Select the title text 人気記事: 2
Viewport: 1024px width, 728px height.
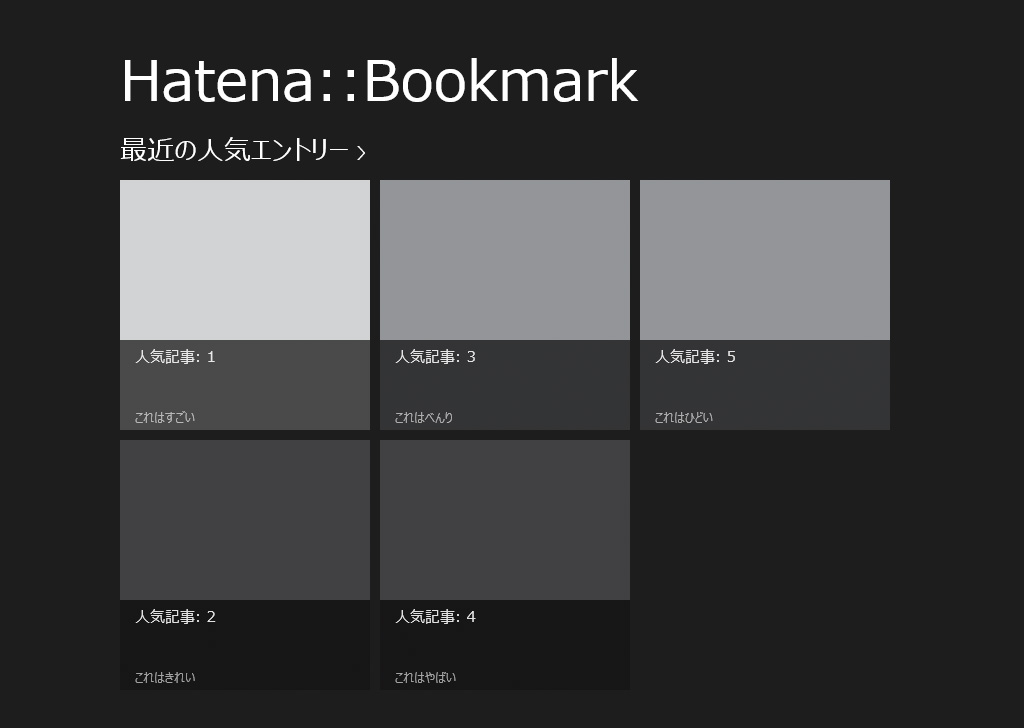175,616
